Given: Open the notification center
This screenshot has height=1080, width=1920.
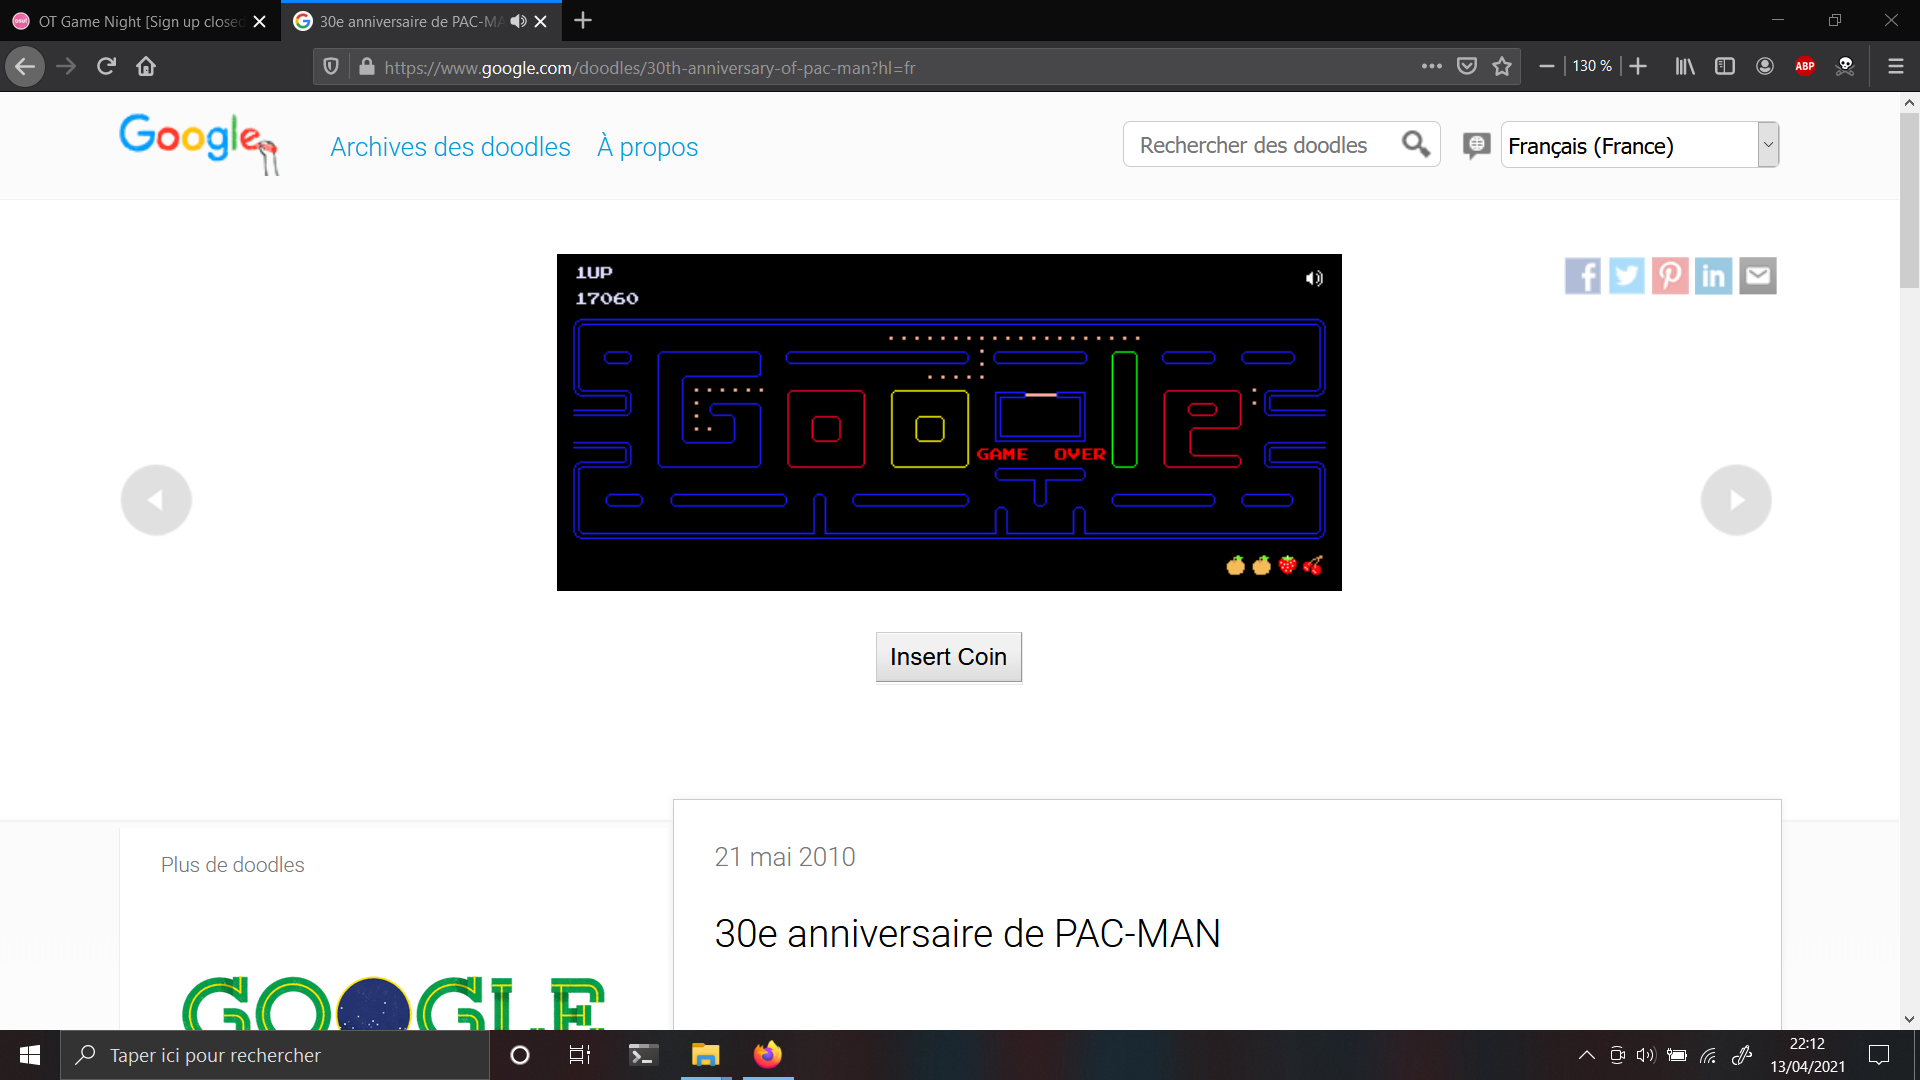Looking at the screenshot, I should pos(1879,1055).
